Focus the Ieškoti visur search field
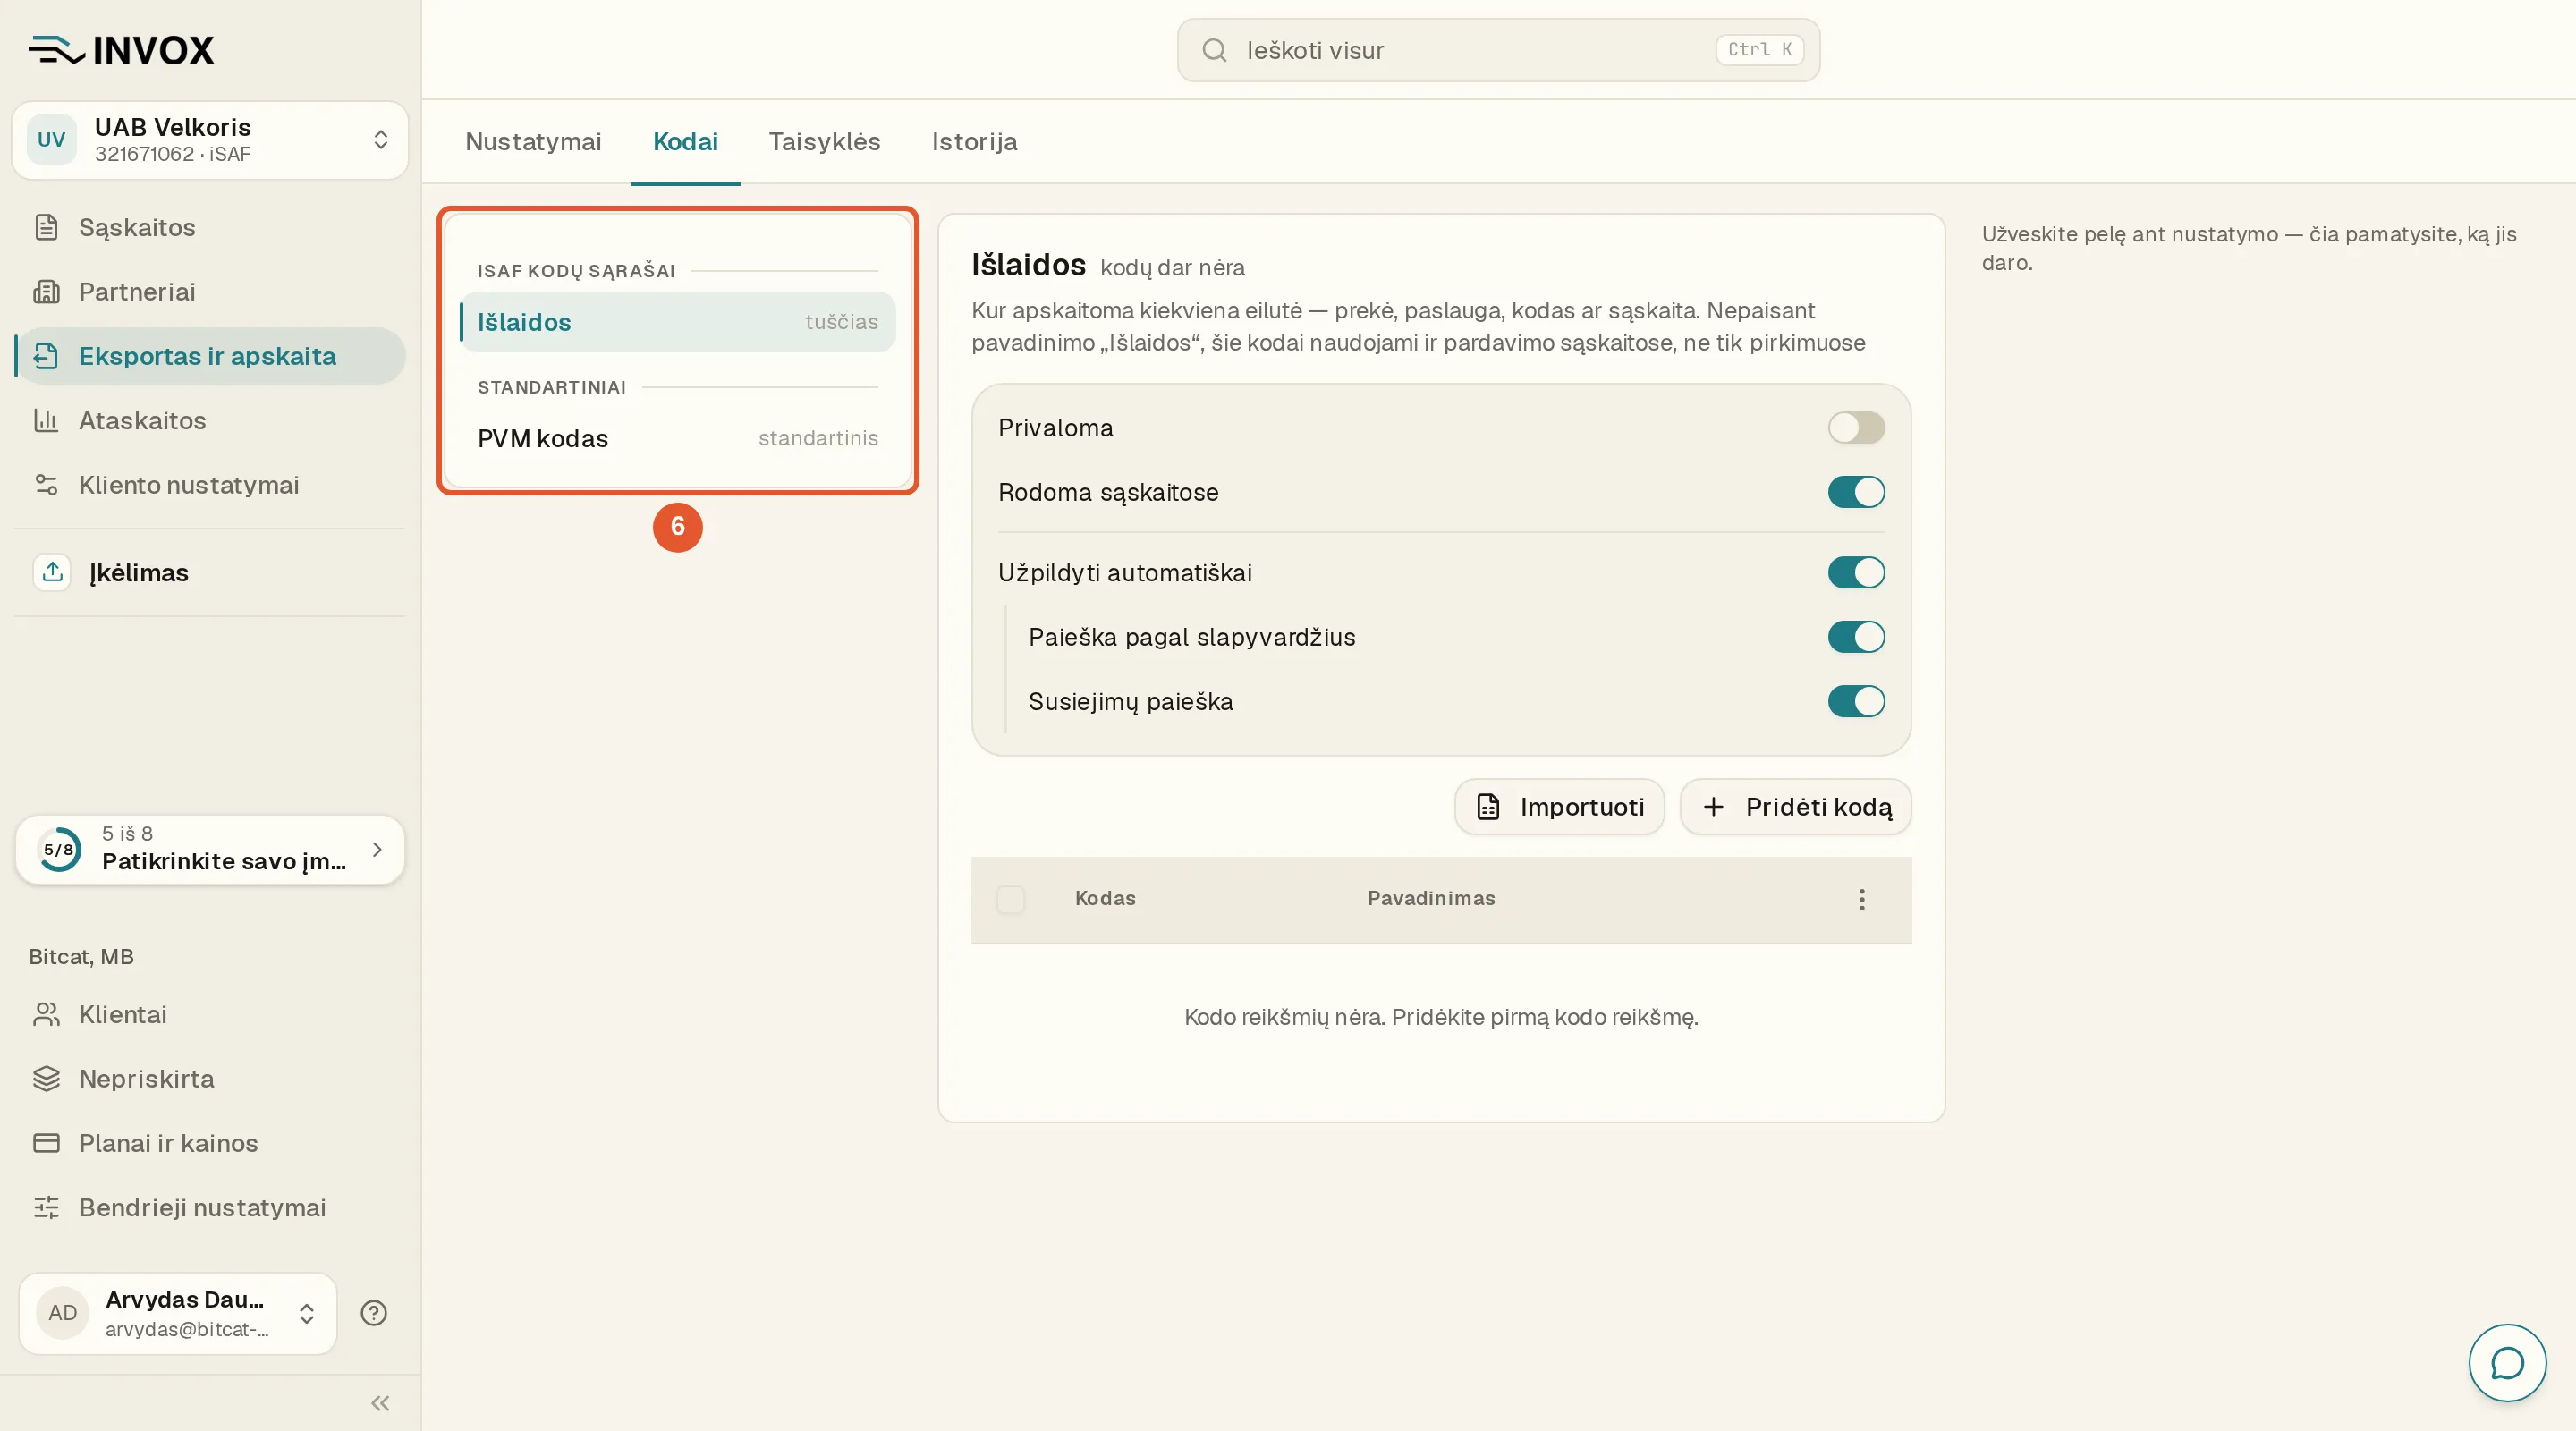 [1498, 50]
